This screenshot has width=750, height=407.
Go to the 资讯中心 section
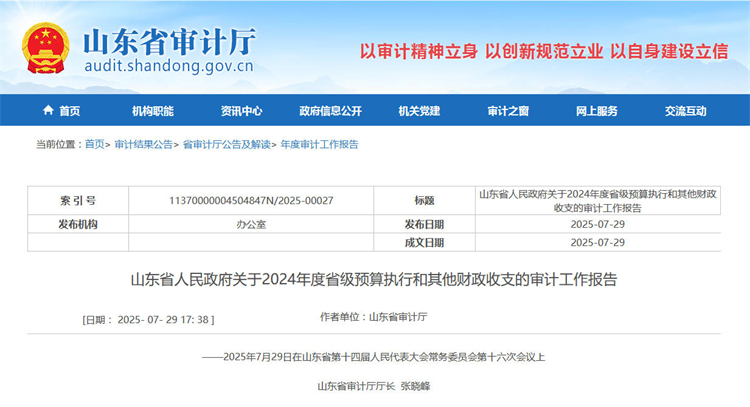tap(241, 111)
